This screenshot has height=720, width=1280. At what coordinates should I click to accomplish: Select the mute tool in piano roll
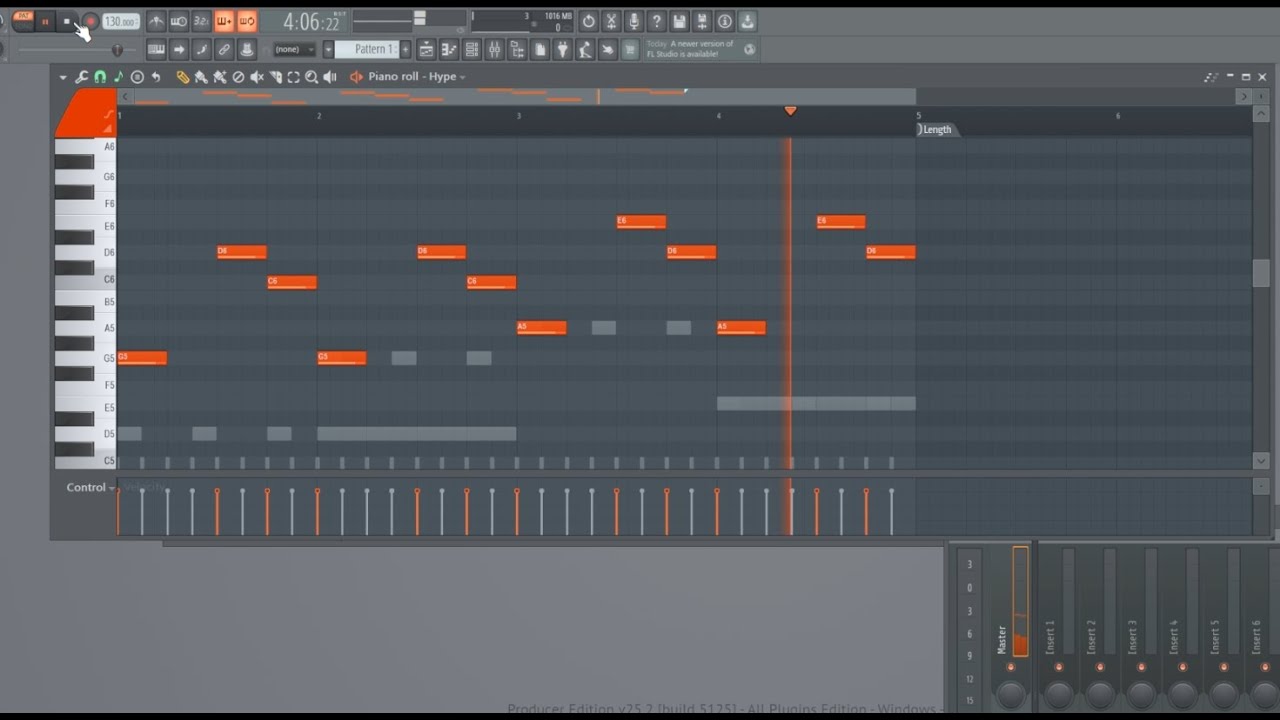point(257,77)
